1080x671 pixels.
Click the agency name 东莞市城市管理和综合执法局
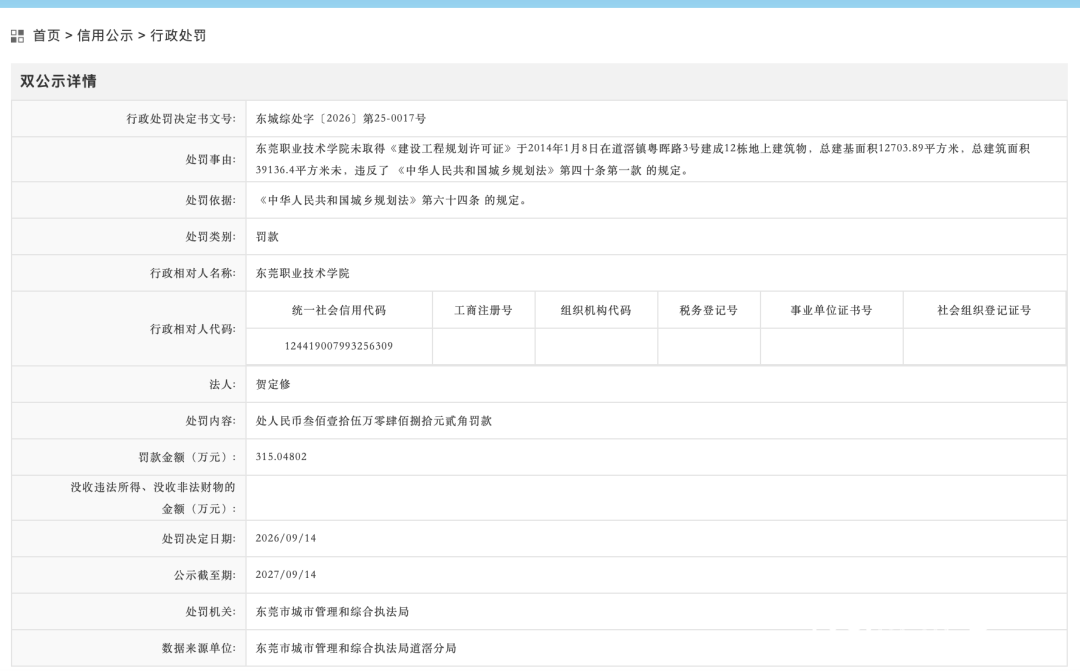[332, 612]
